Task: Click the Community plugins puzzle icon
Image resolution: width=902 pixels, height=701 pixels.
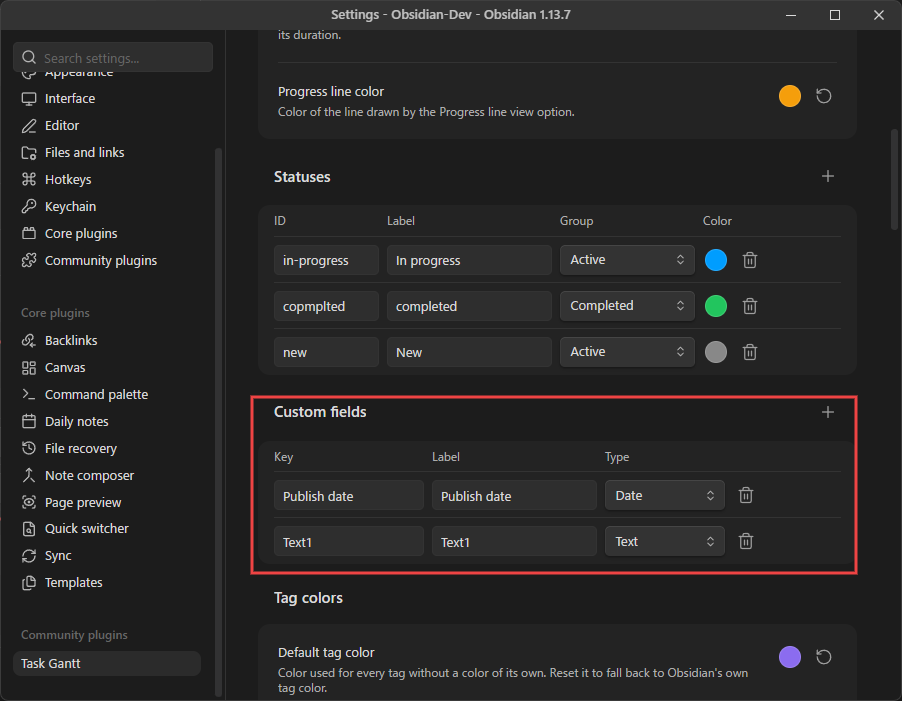Action: (29, 261)
